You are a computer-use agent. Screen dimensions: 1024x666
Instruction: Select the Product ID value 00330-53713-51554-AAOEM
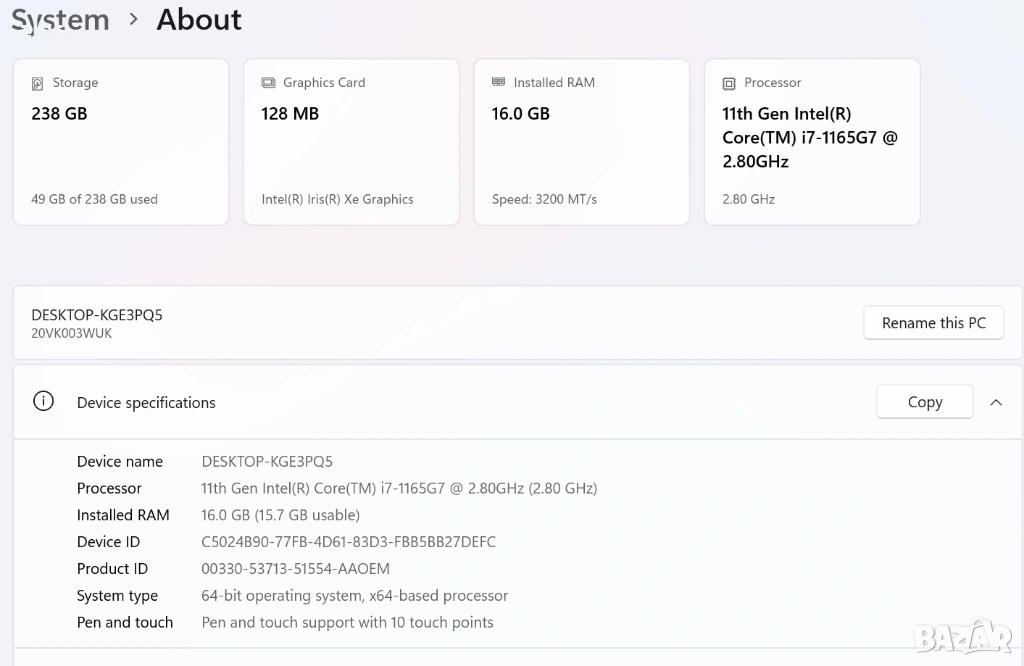pos(295,569)
